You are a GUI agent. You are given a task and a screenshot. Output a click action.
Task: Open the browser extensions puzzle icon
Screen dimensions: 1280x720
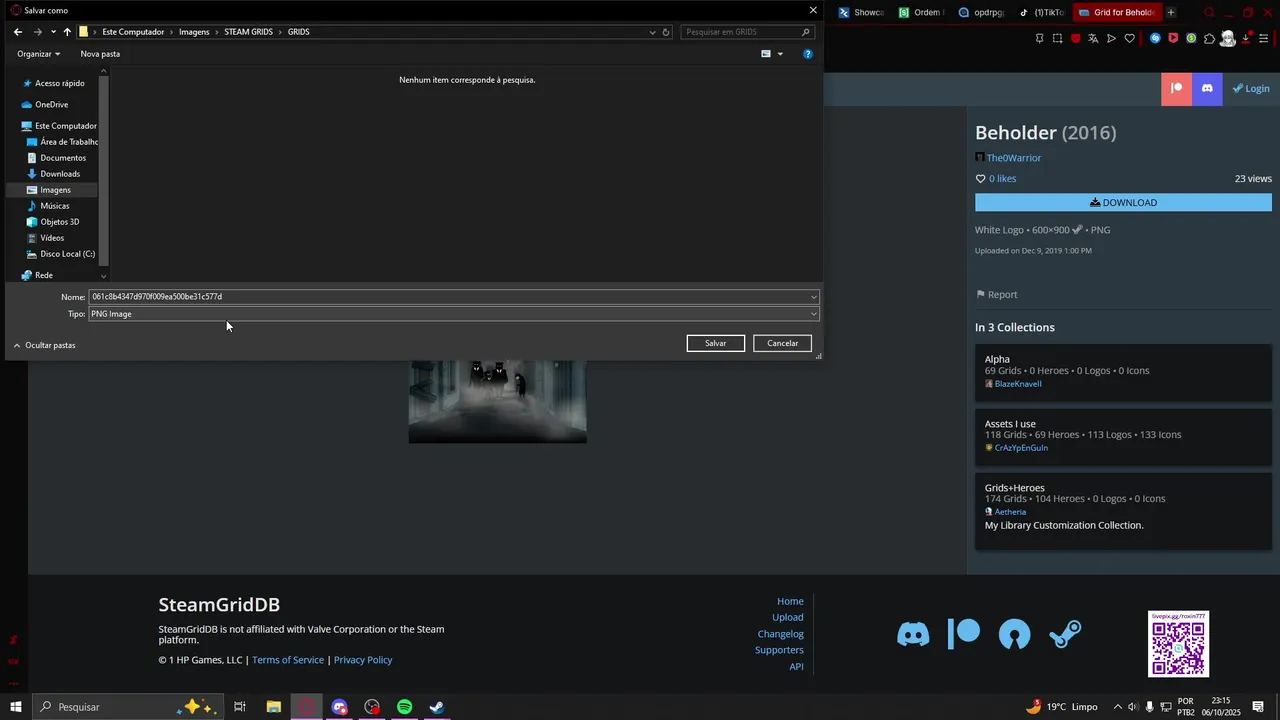[1209, 39]
